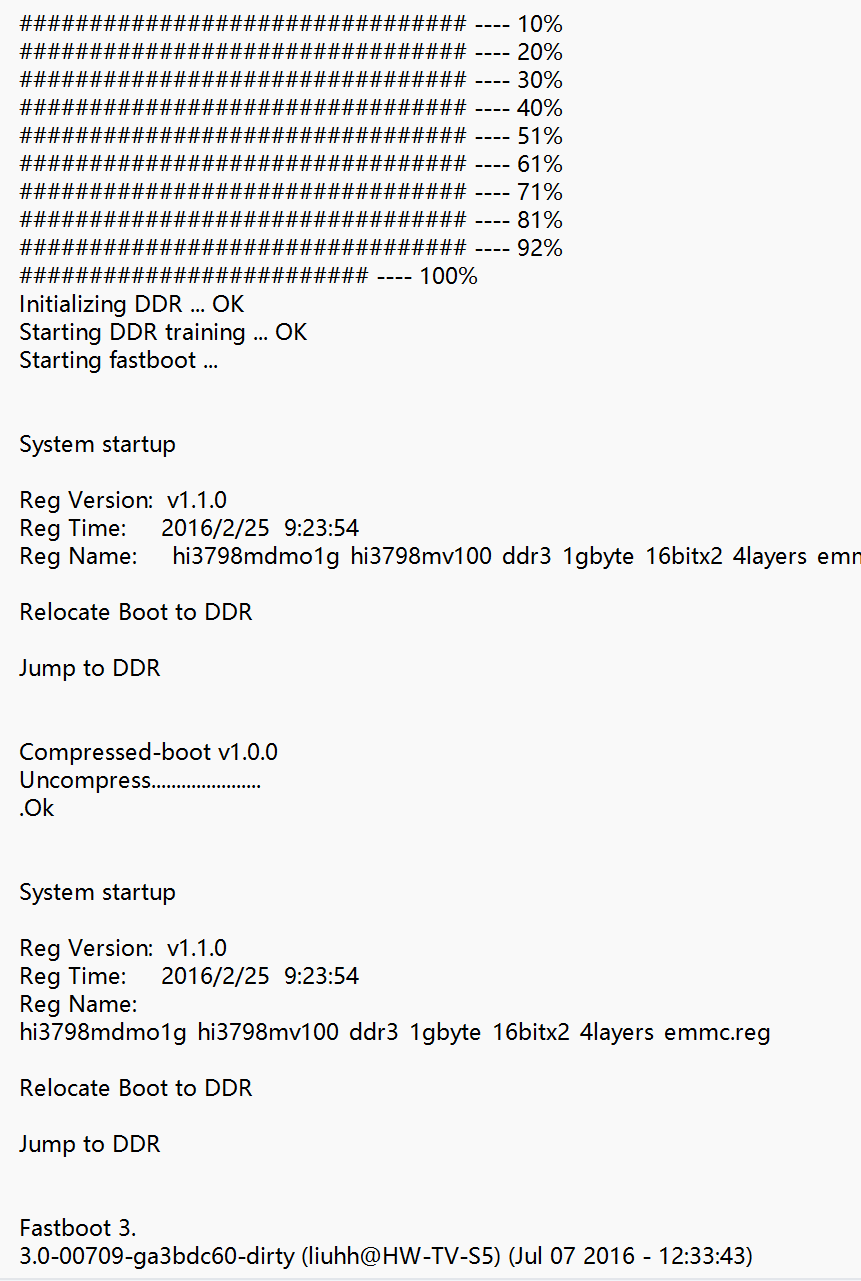
Task: Click the second "System startup" text
Action: click(x=97, y=892)
